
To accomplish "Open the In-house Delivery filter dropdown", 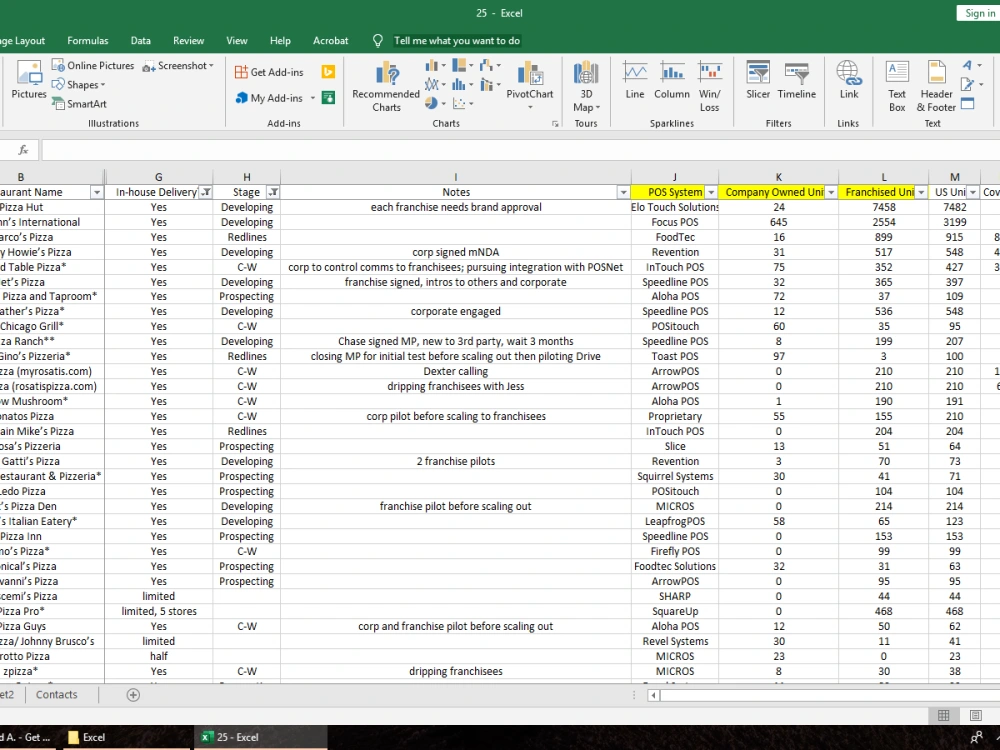I will 206,192.
